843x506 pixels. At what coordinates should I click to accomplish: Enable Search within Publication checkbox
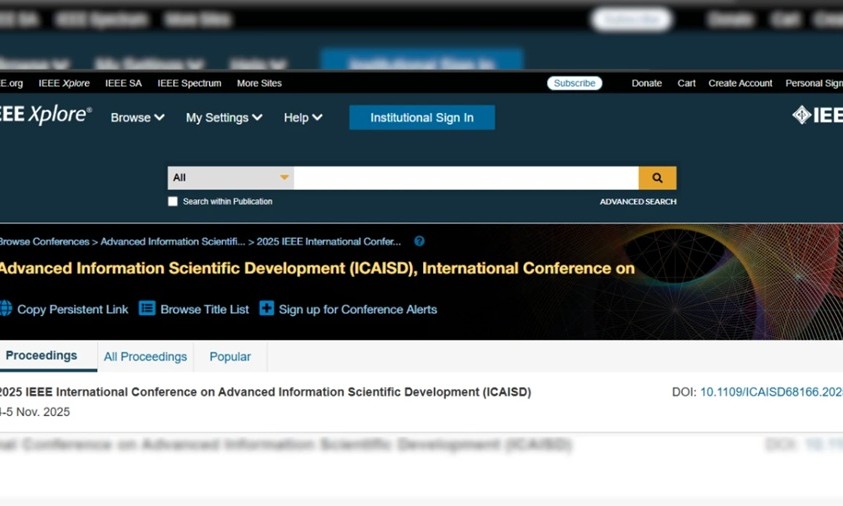tap(173, 202)
